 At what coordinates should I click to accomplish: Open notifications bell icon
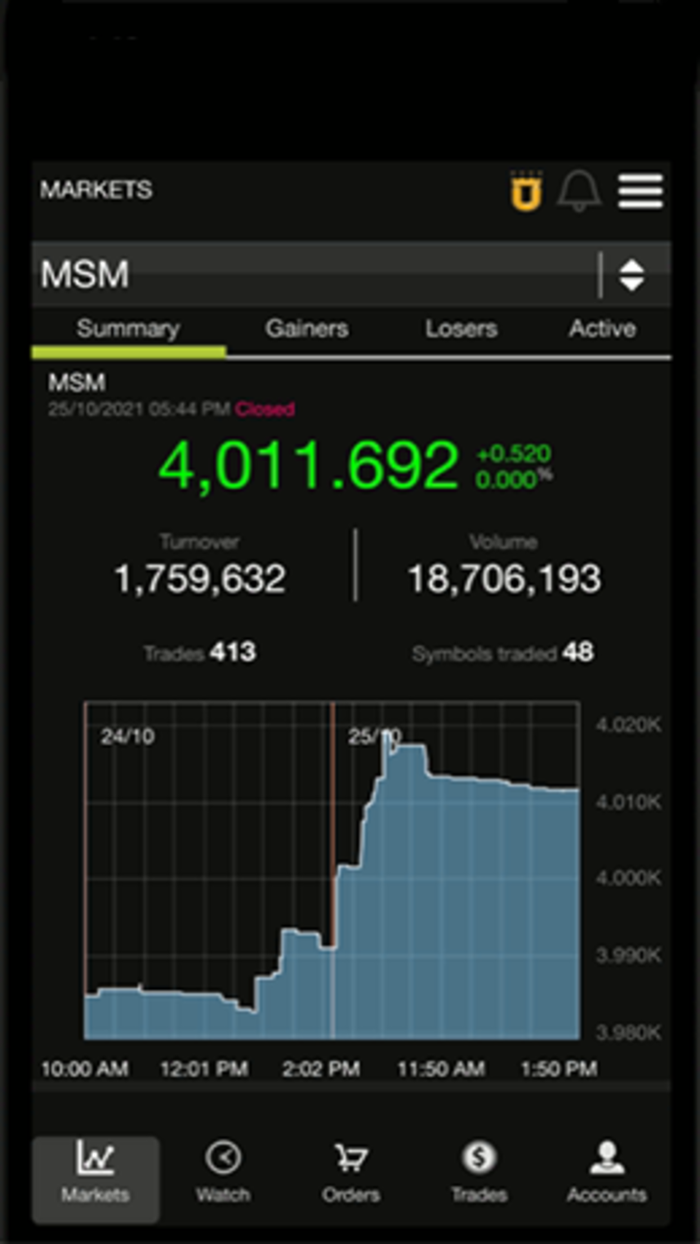[580, 191]
